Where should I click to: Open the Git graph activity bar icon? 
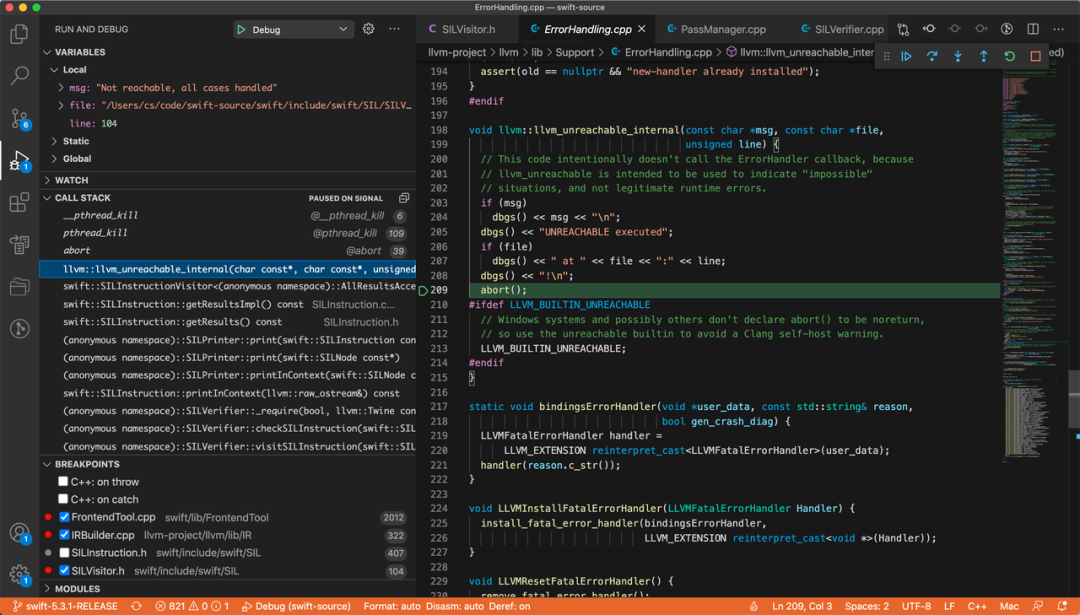19,329
